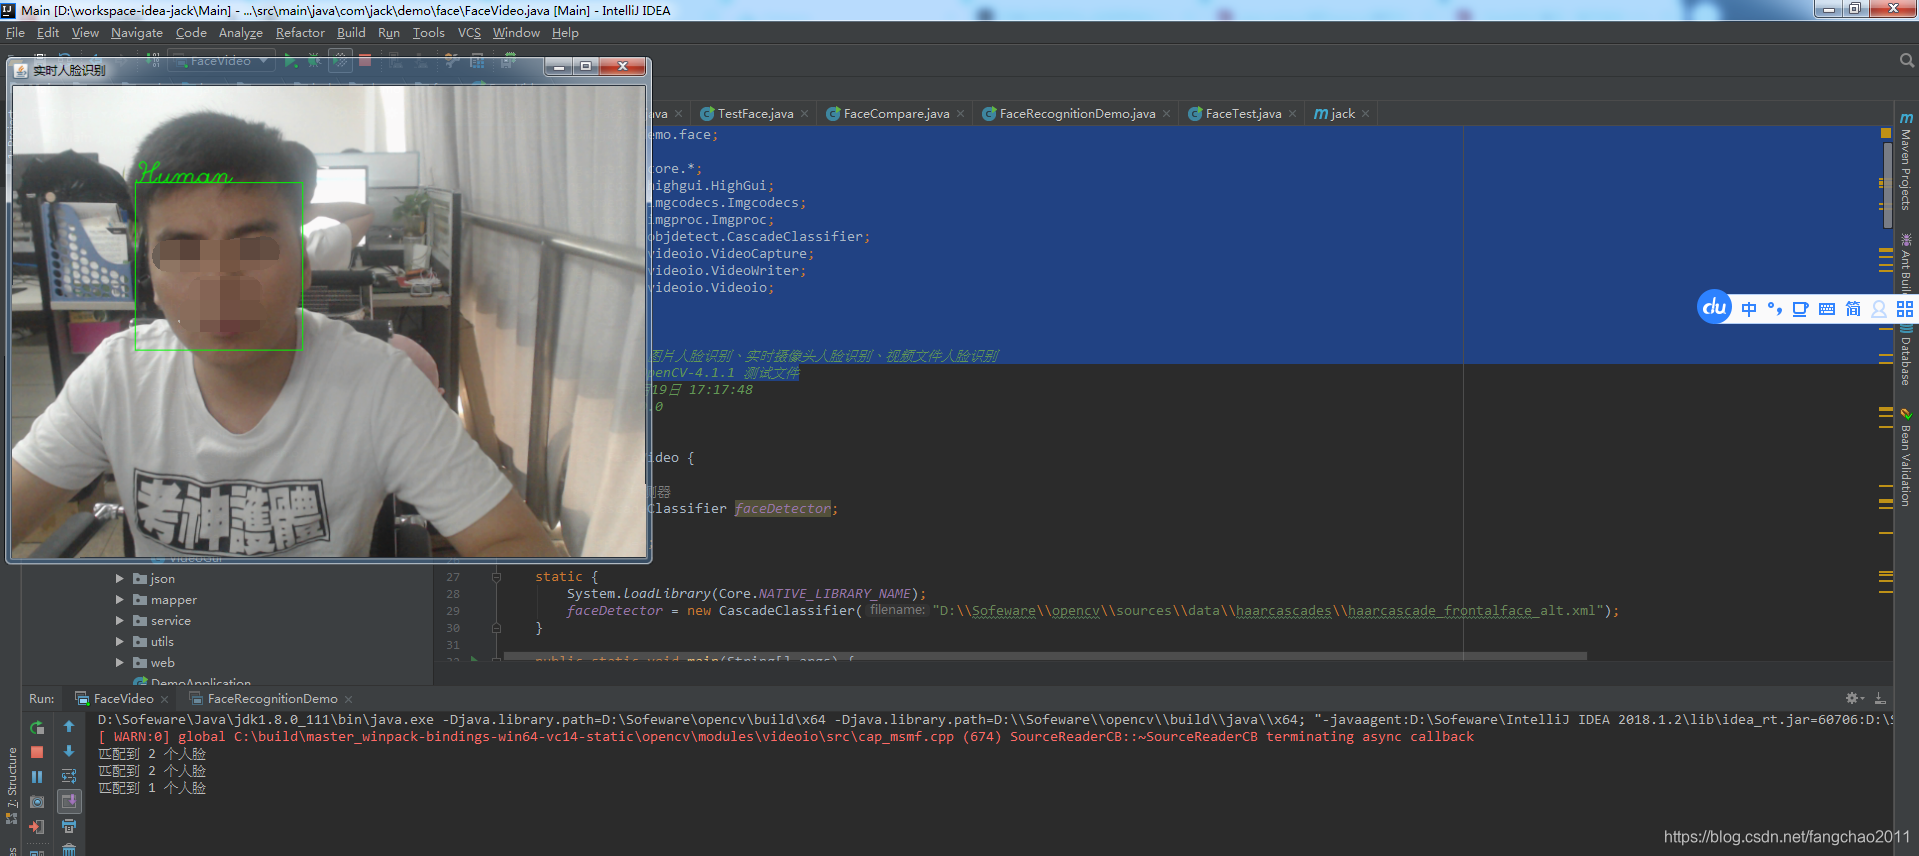
Task: Open IME user account icon
Action: tap(1879, 309)
